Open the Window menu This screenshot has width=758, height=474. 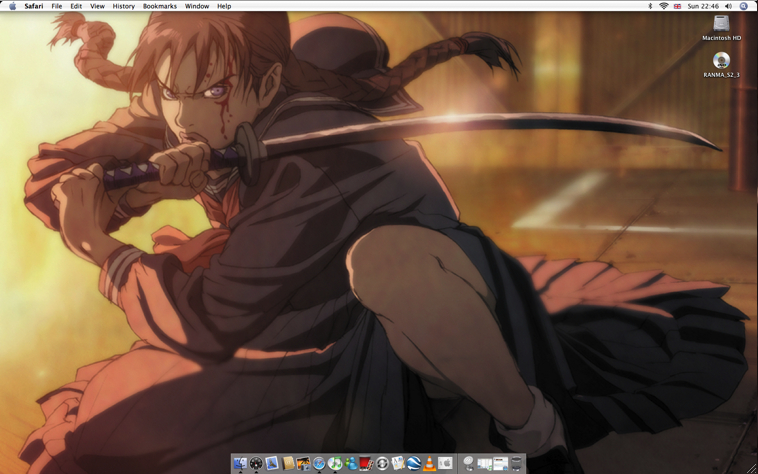click(x=197, y=6)
